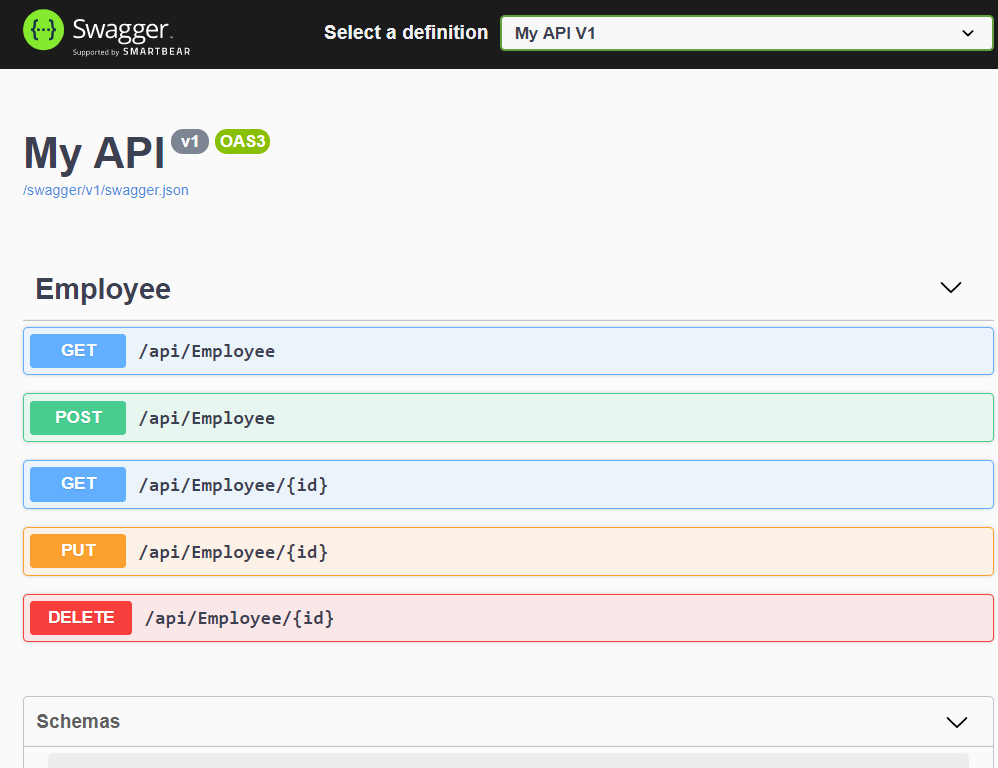Click the My API title text
The image size is (998, 768).
coord(94,153)
